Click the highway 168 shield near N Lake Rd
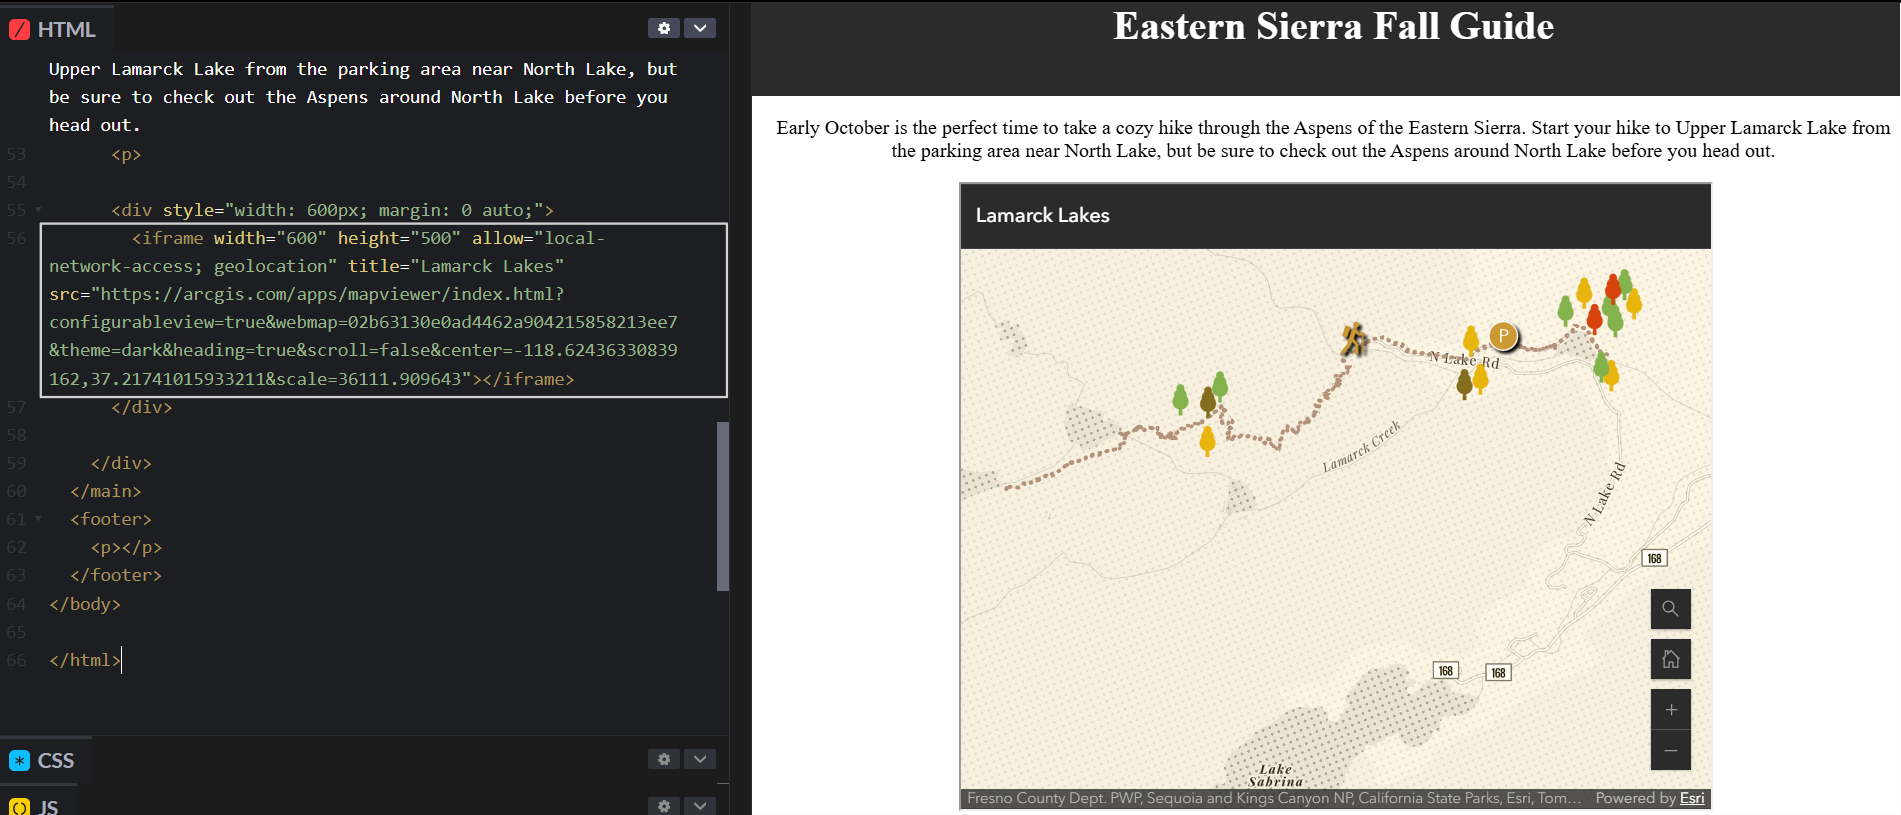1901x815 pixels. pos(1654,558)
